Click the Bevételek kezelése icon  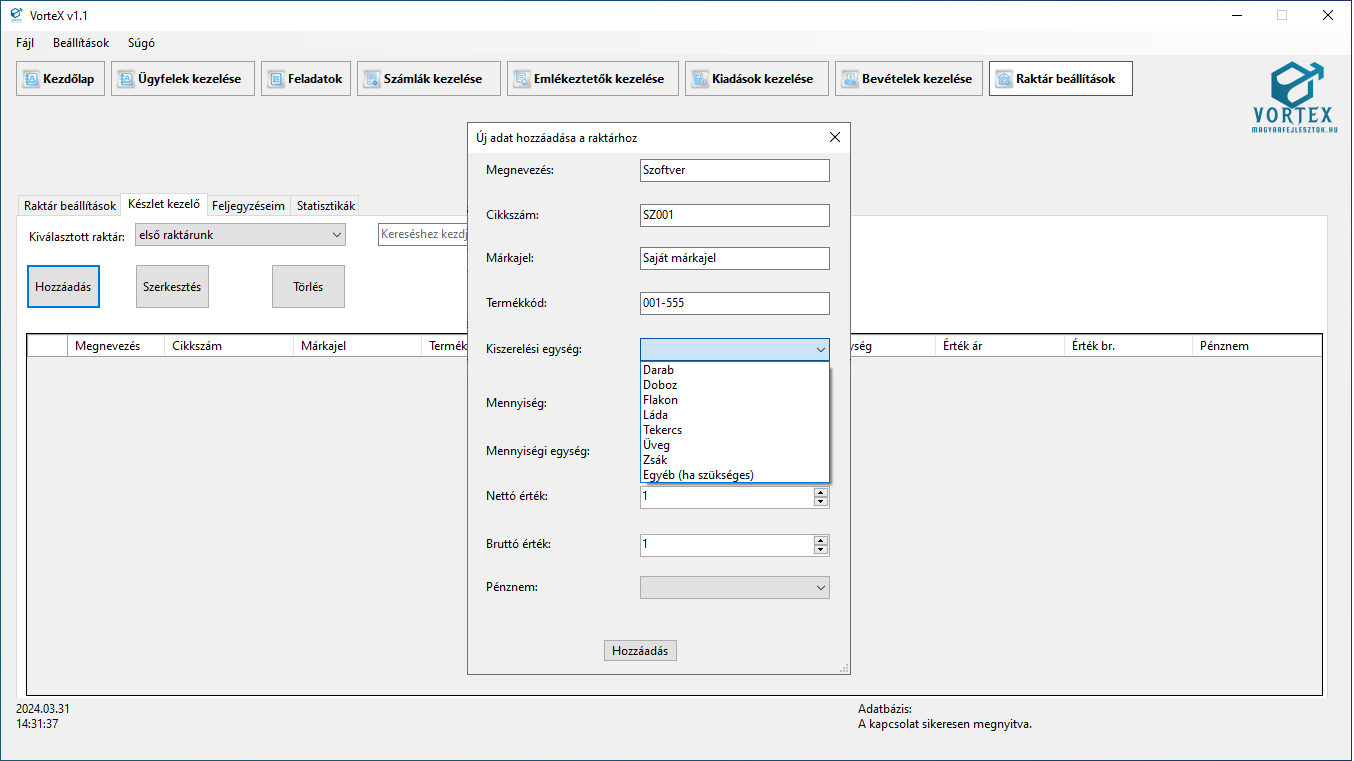[850, 79]
